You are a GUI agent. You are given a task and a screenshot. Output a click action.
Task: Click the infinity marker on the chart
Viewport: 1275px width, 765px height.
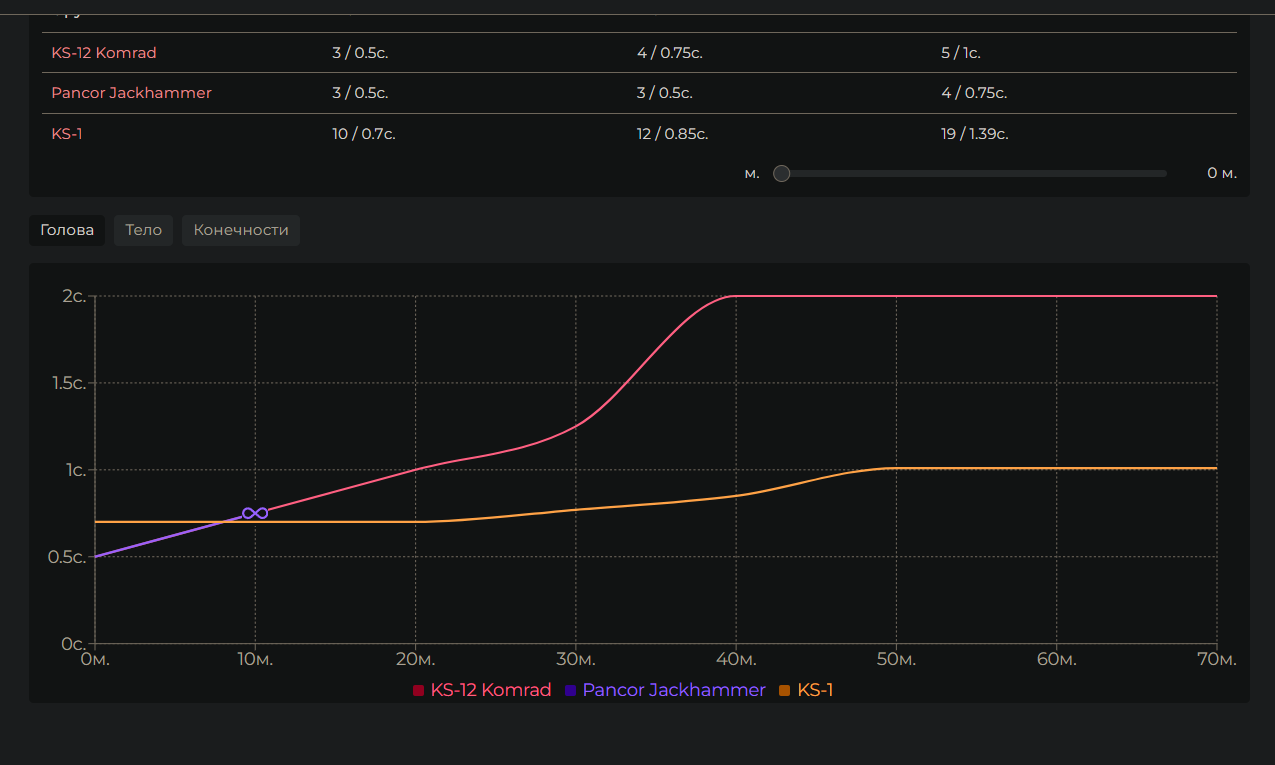pos(255,513)
